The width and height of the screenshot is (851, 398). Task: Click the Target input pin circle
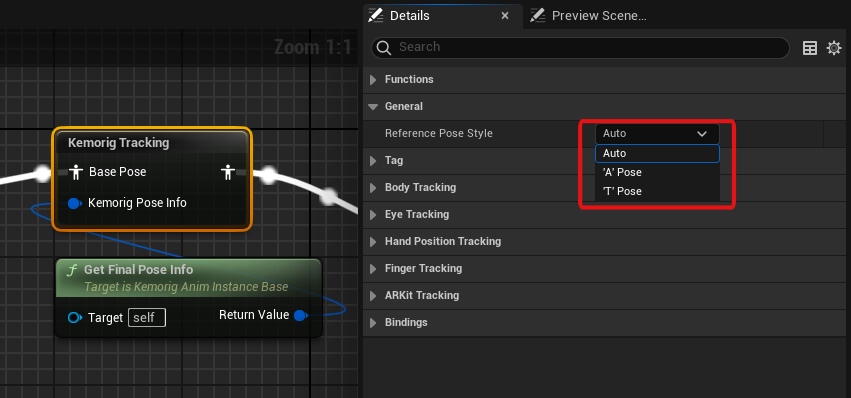pos(75,318)
